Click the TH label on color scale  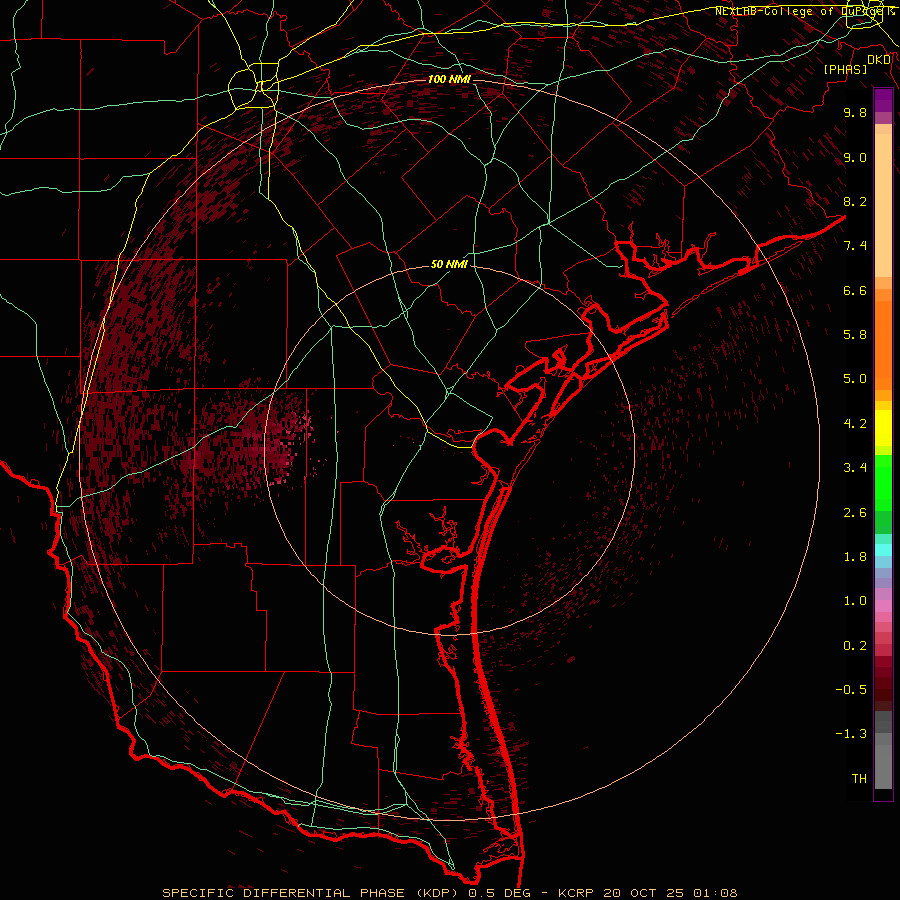(859, 779)
